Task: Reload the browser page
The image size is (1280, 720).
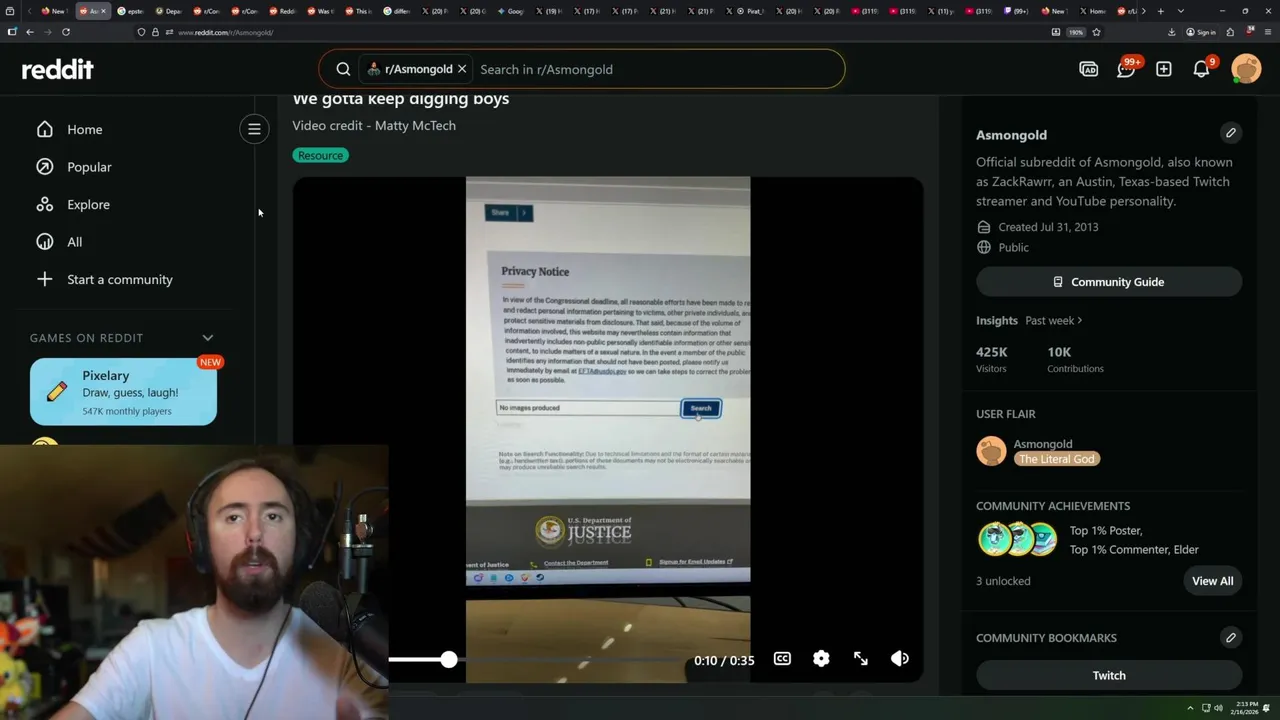Action: coord(66,32)
